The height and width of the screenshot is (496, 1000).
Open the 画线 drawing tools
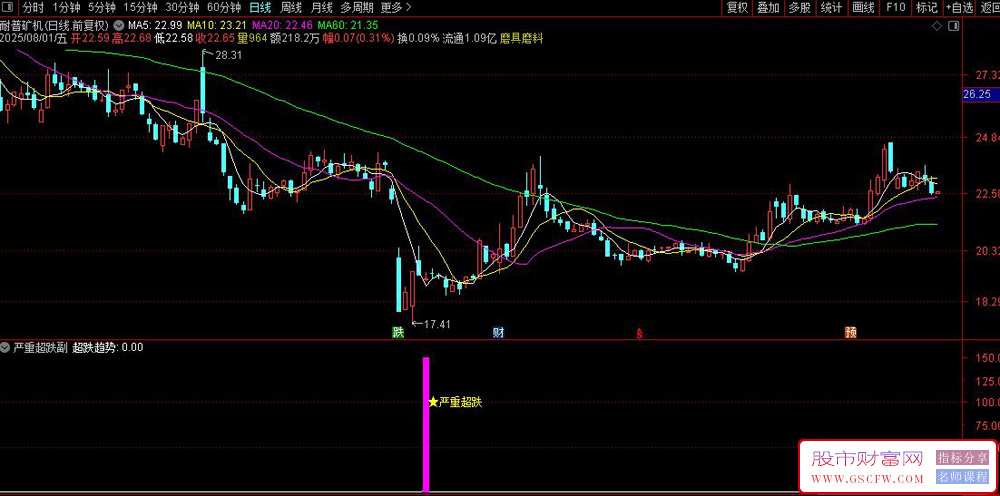(863, 8)
